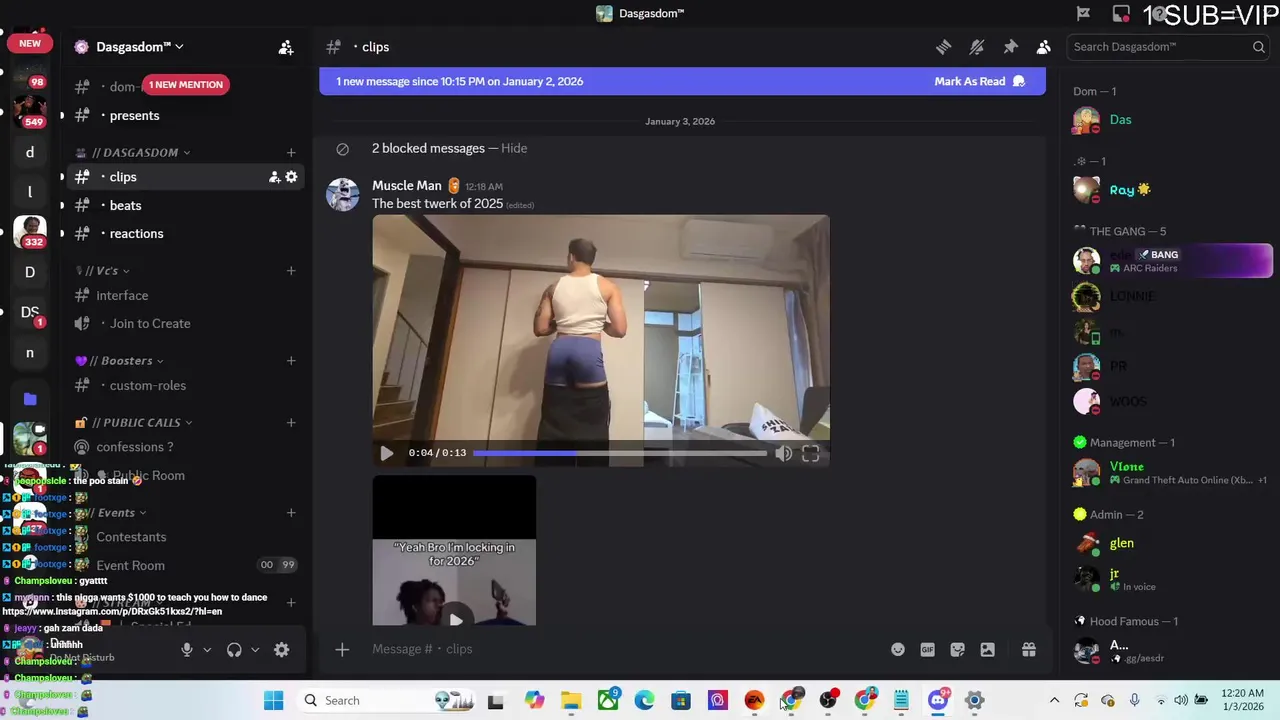Send a gift with the gift icon

[1028, 649]
